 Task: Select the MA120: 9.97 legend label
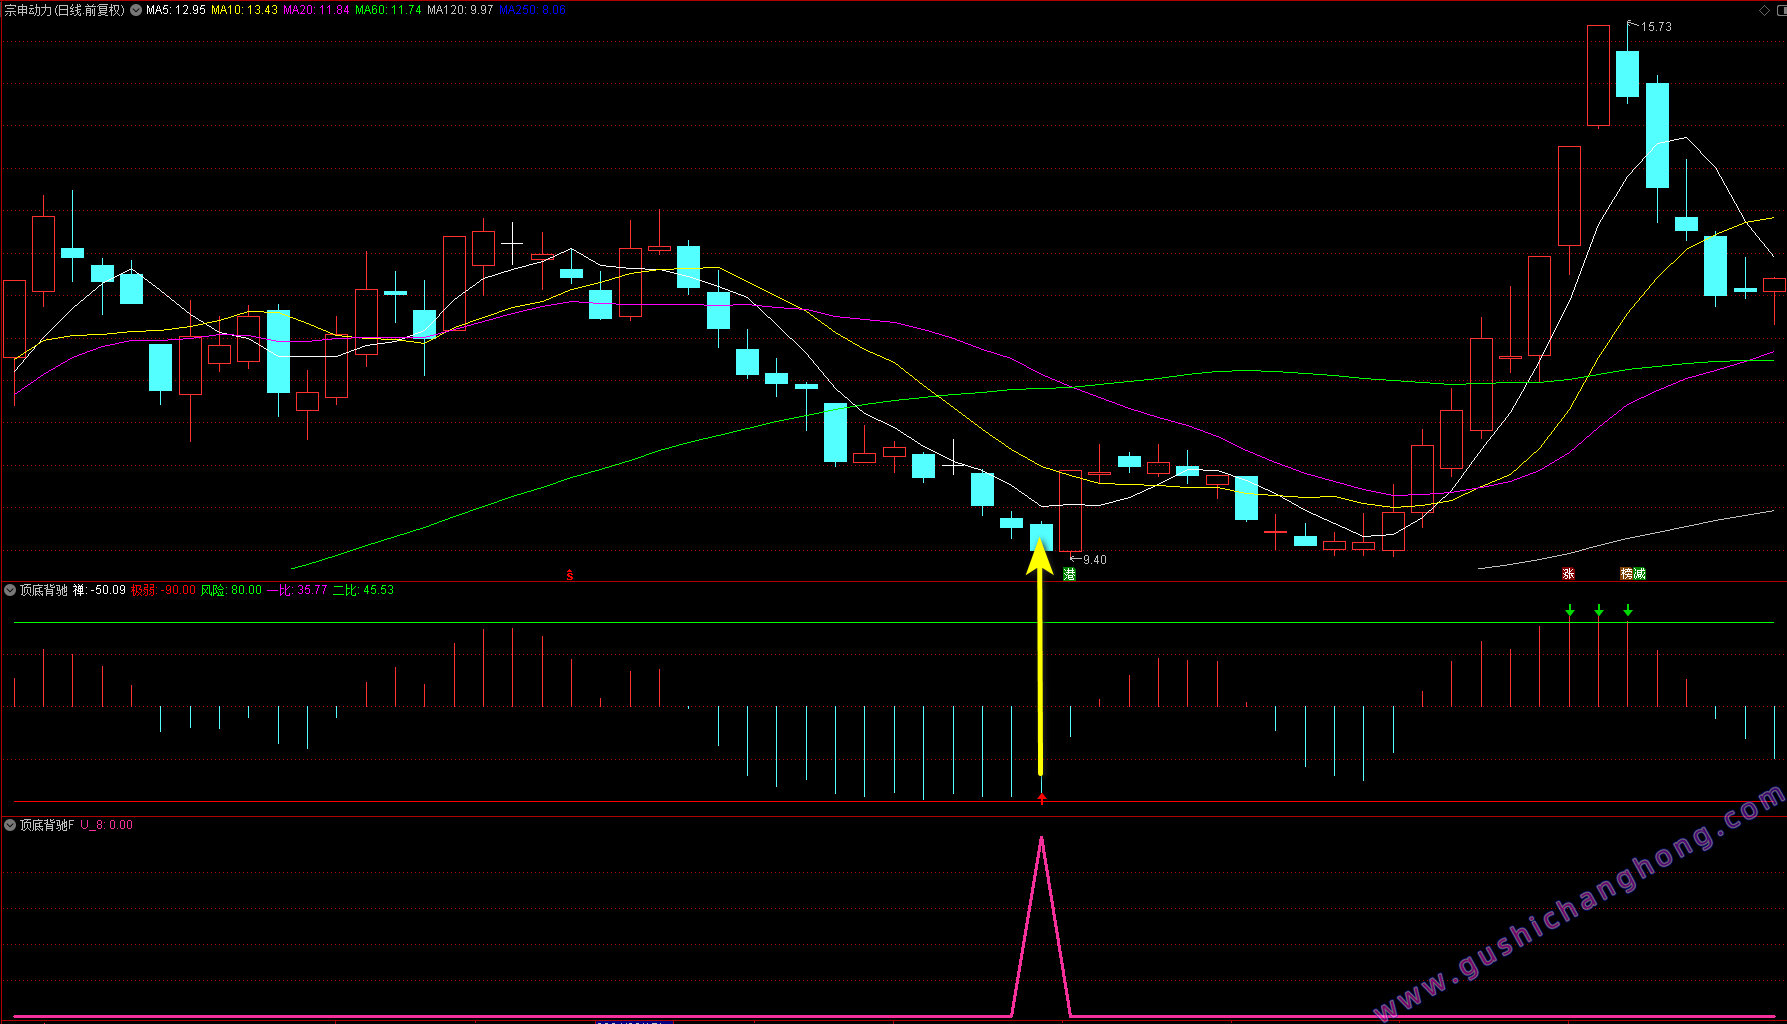(460, 10)
